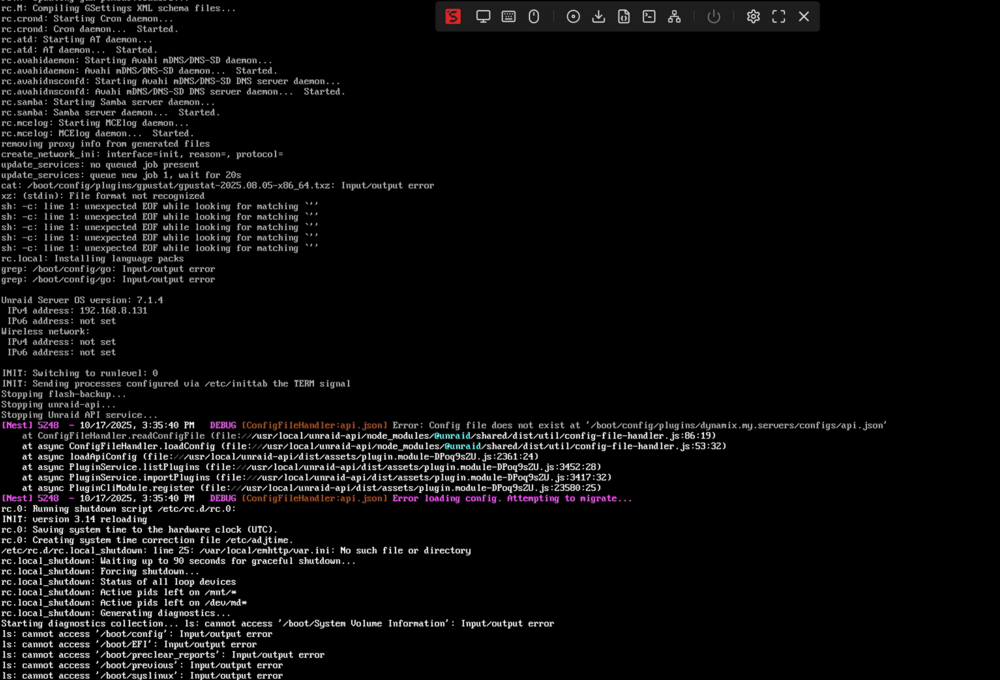Click 'rc.crond: Starting Cron daemon...' line

coord(87,18)
